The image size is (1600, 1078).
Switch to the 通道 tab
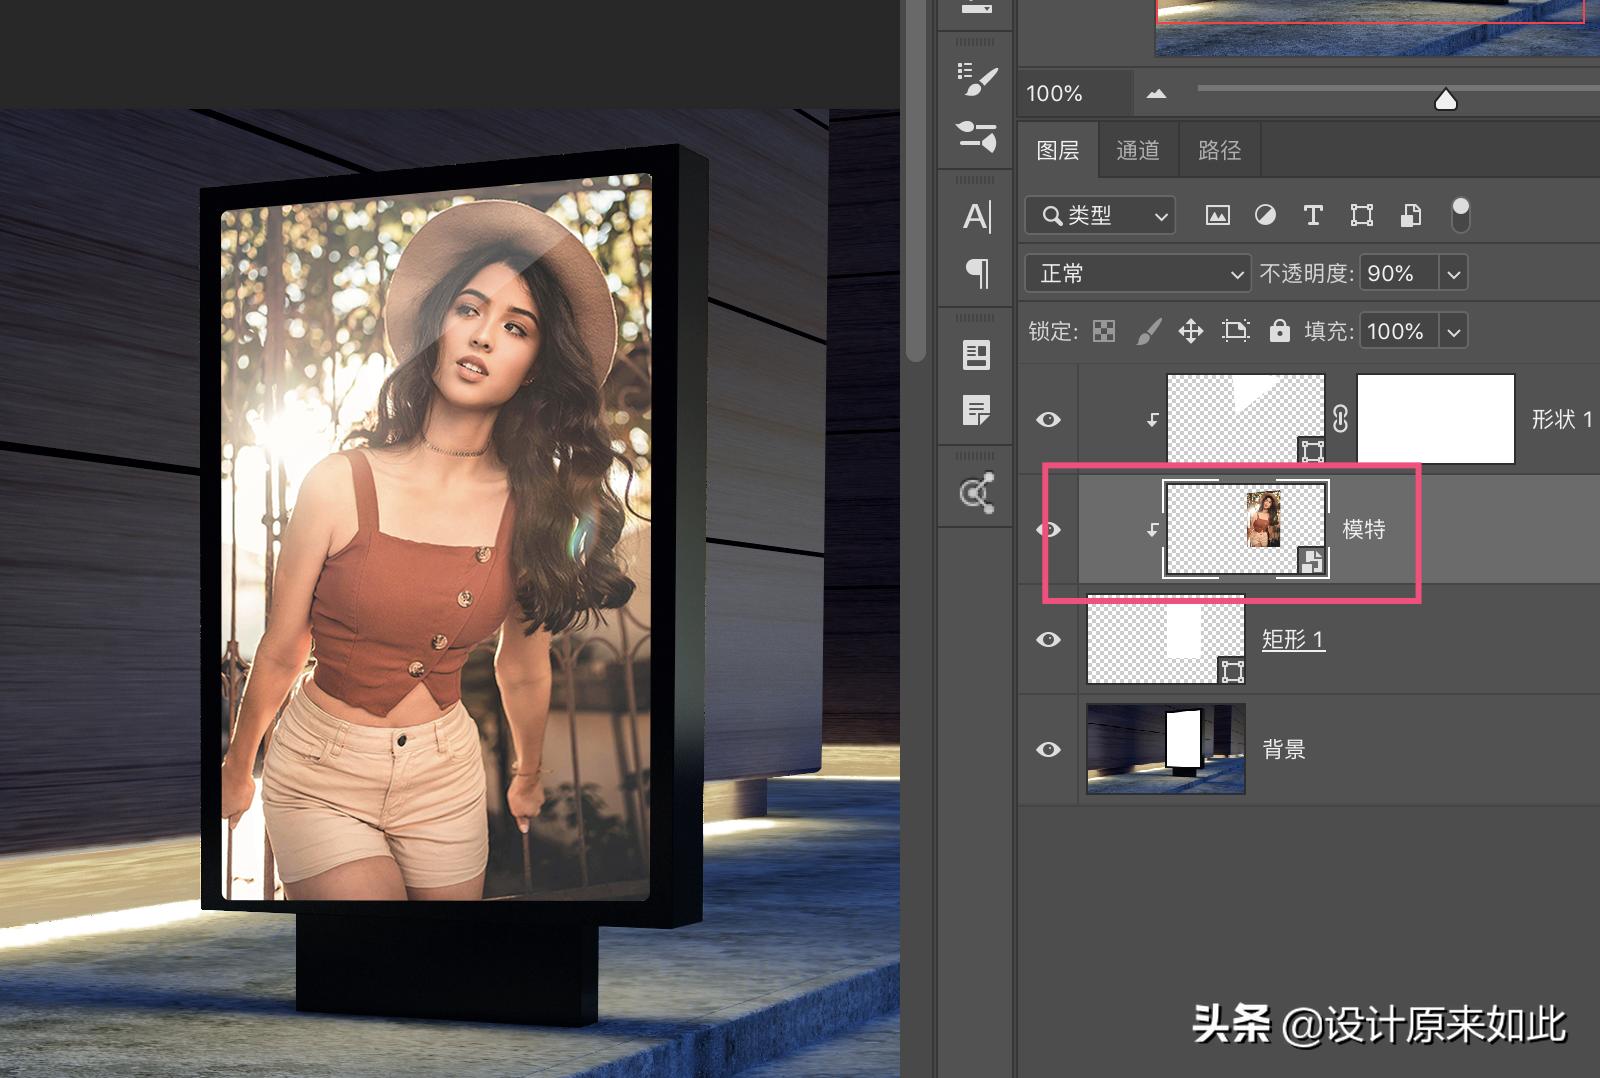pos(1138,150)
